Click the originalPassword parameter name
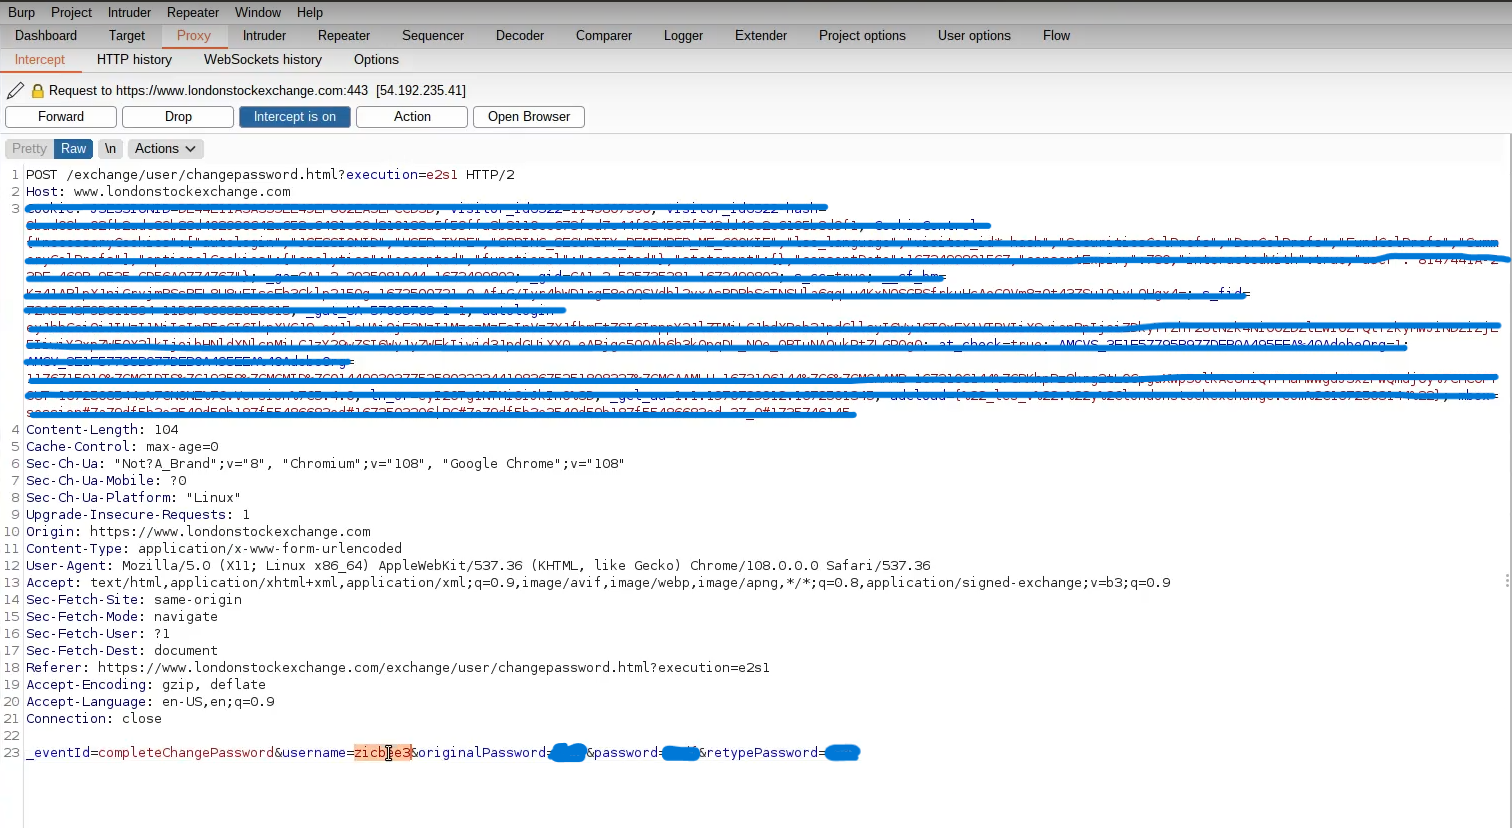 point(482,753)
